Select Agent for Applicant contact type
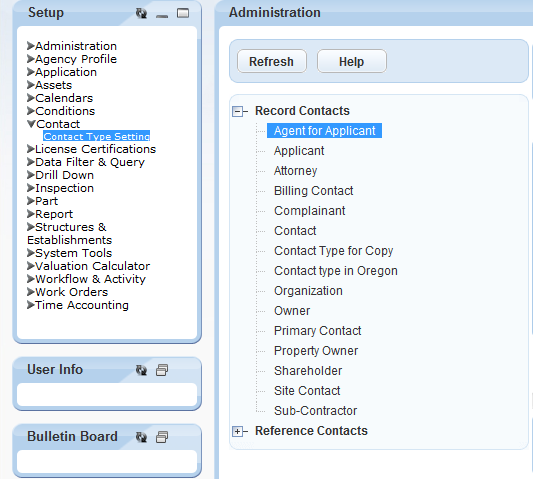Image resolution: width=533 pixels, height=479 pixels. pos(324,131)
